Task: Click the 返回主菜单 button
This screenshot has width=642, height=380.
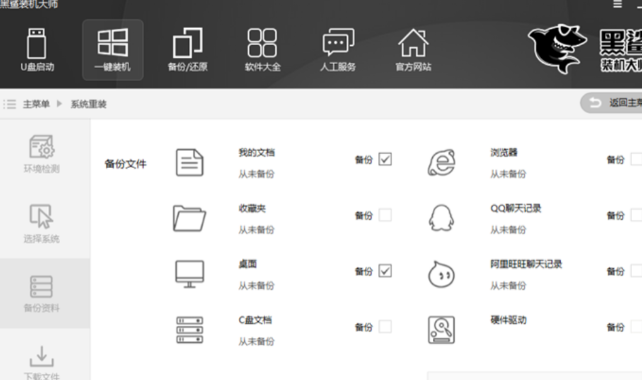Action: click(x=612, y=103)
